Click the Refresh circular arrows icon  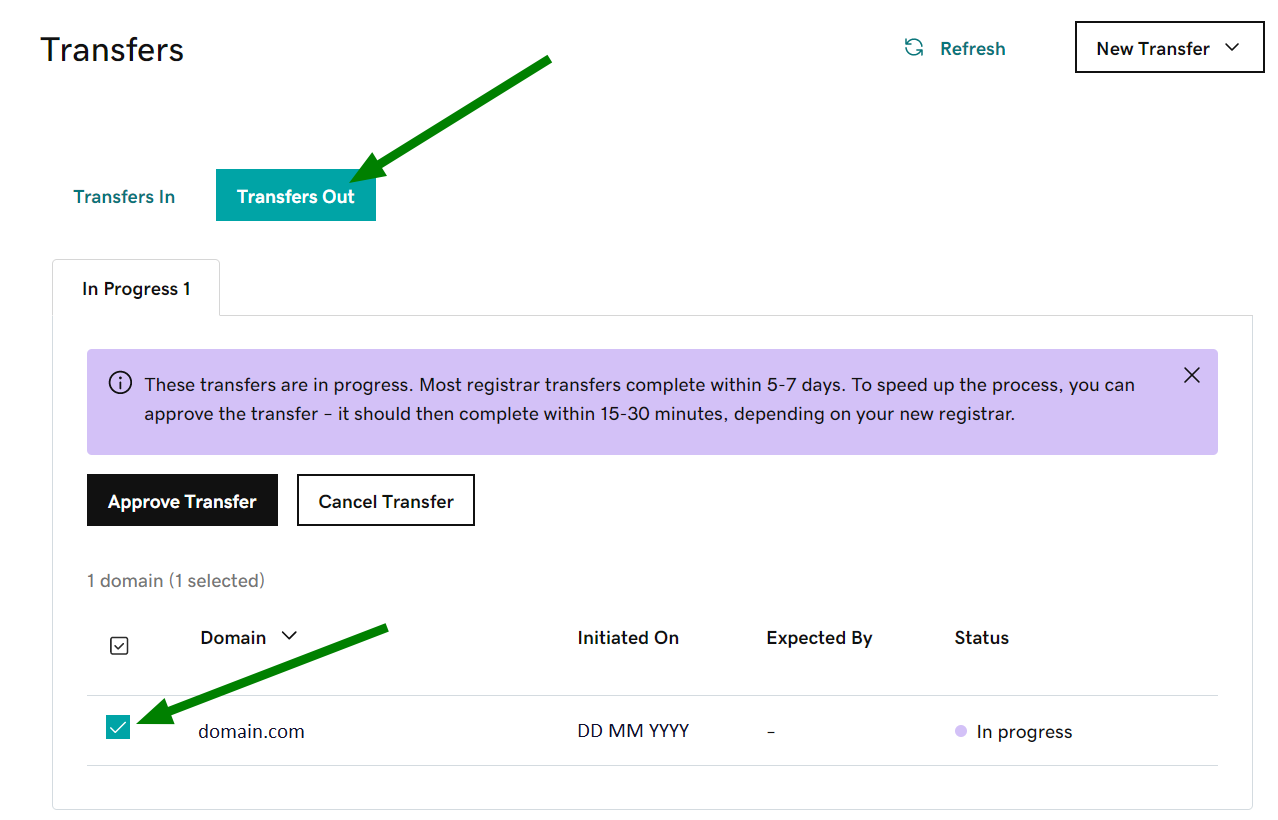click(x=914, y=48)
